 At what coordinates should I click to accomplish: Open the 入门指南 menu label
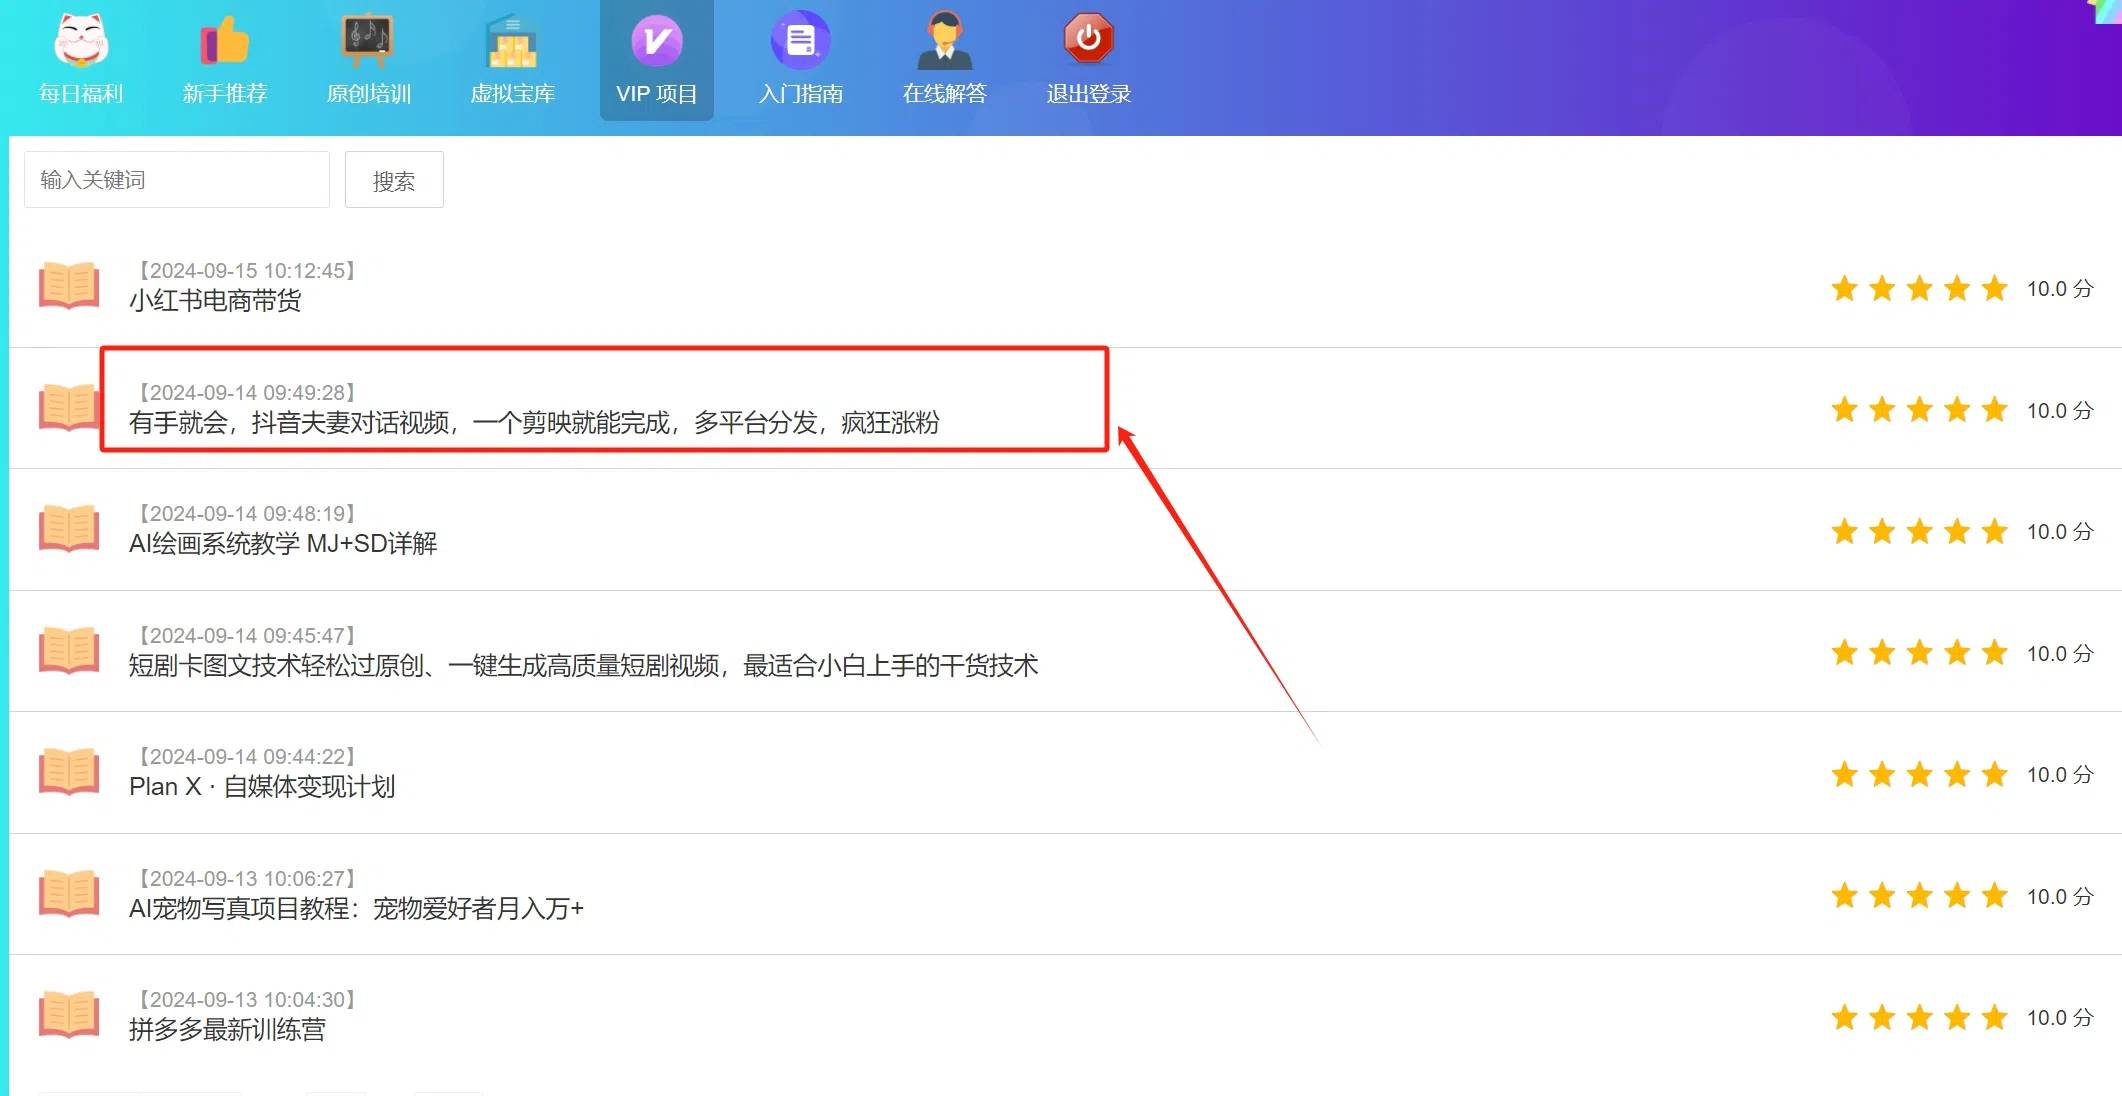tap(800, 94)
